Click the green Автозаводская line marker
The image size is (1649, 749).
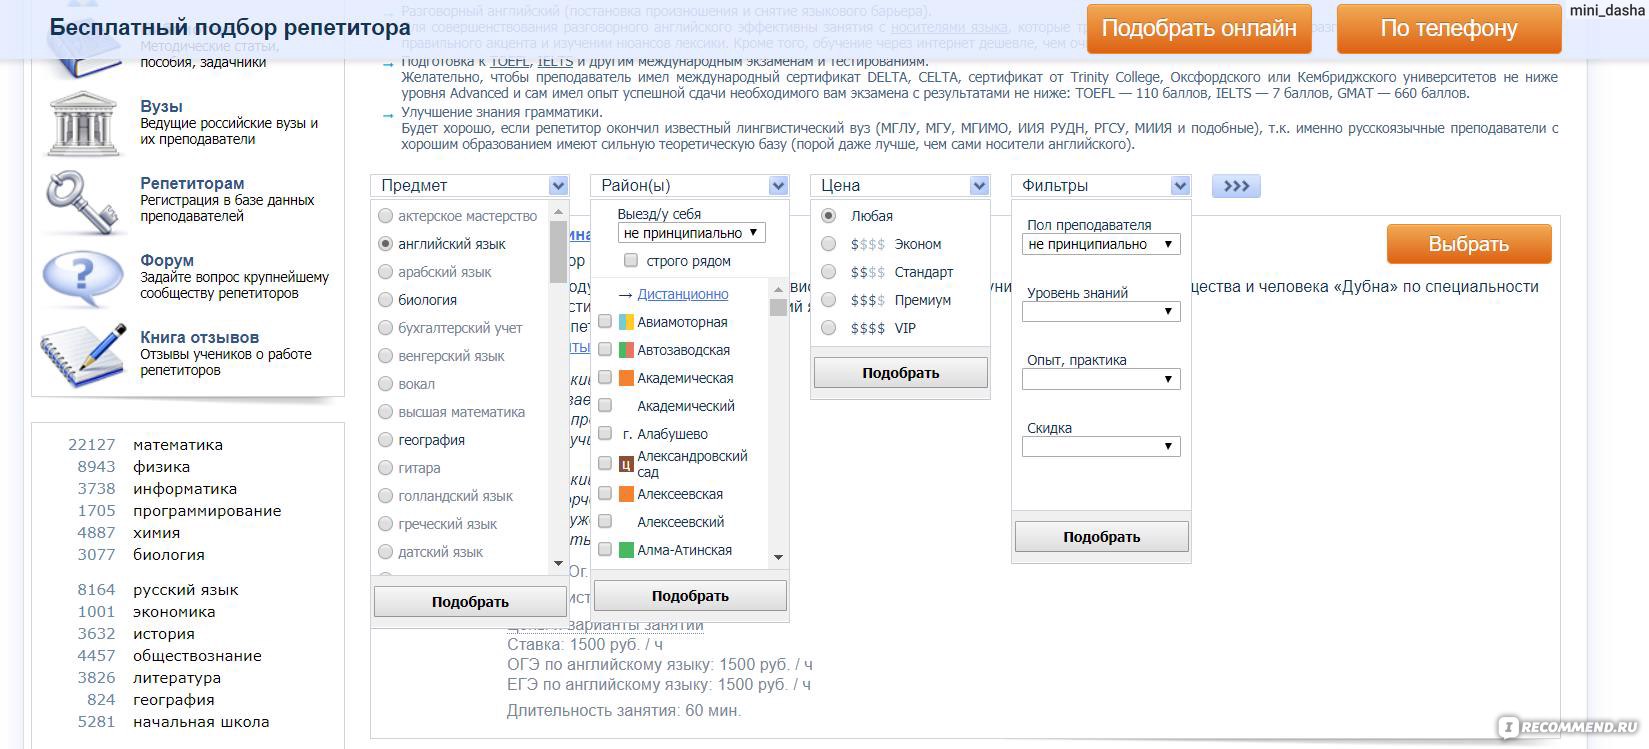point(626,350)
